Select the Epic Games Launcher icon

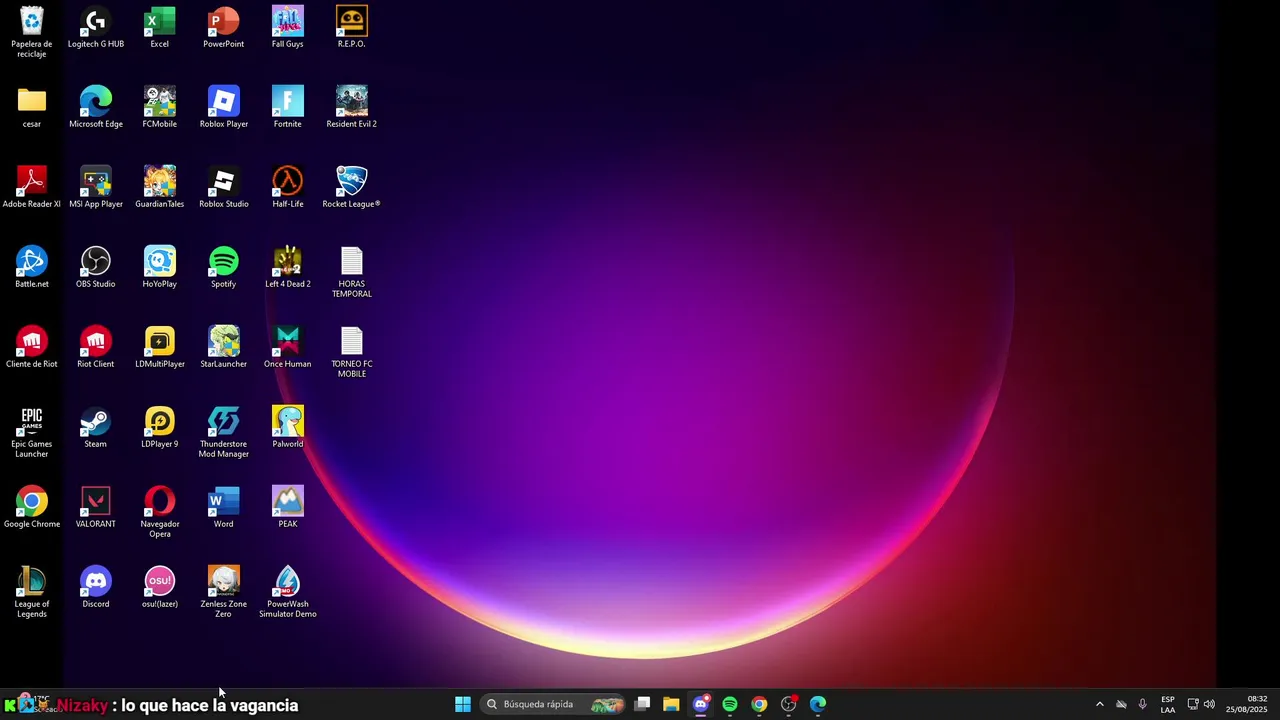[32, 432]
